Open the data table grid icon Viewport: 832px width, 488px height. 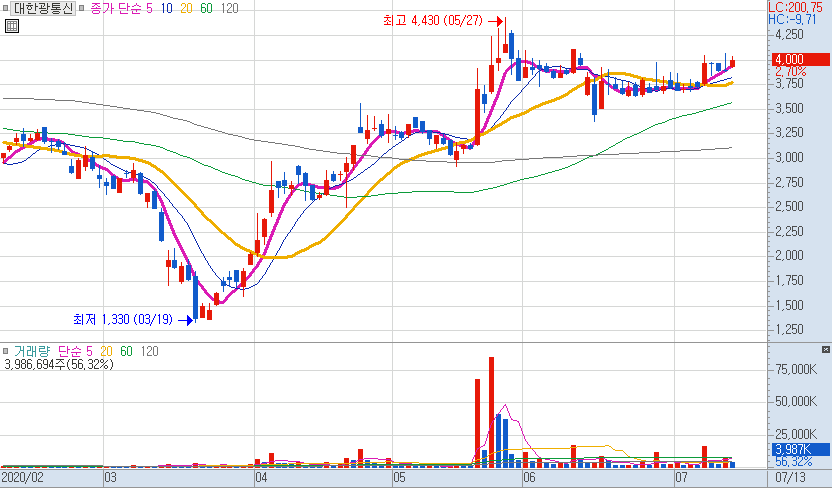[12, 25]
